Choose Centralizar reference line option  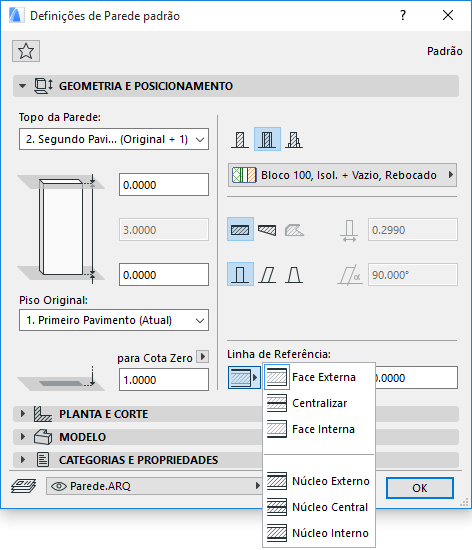pos(318,403)
